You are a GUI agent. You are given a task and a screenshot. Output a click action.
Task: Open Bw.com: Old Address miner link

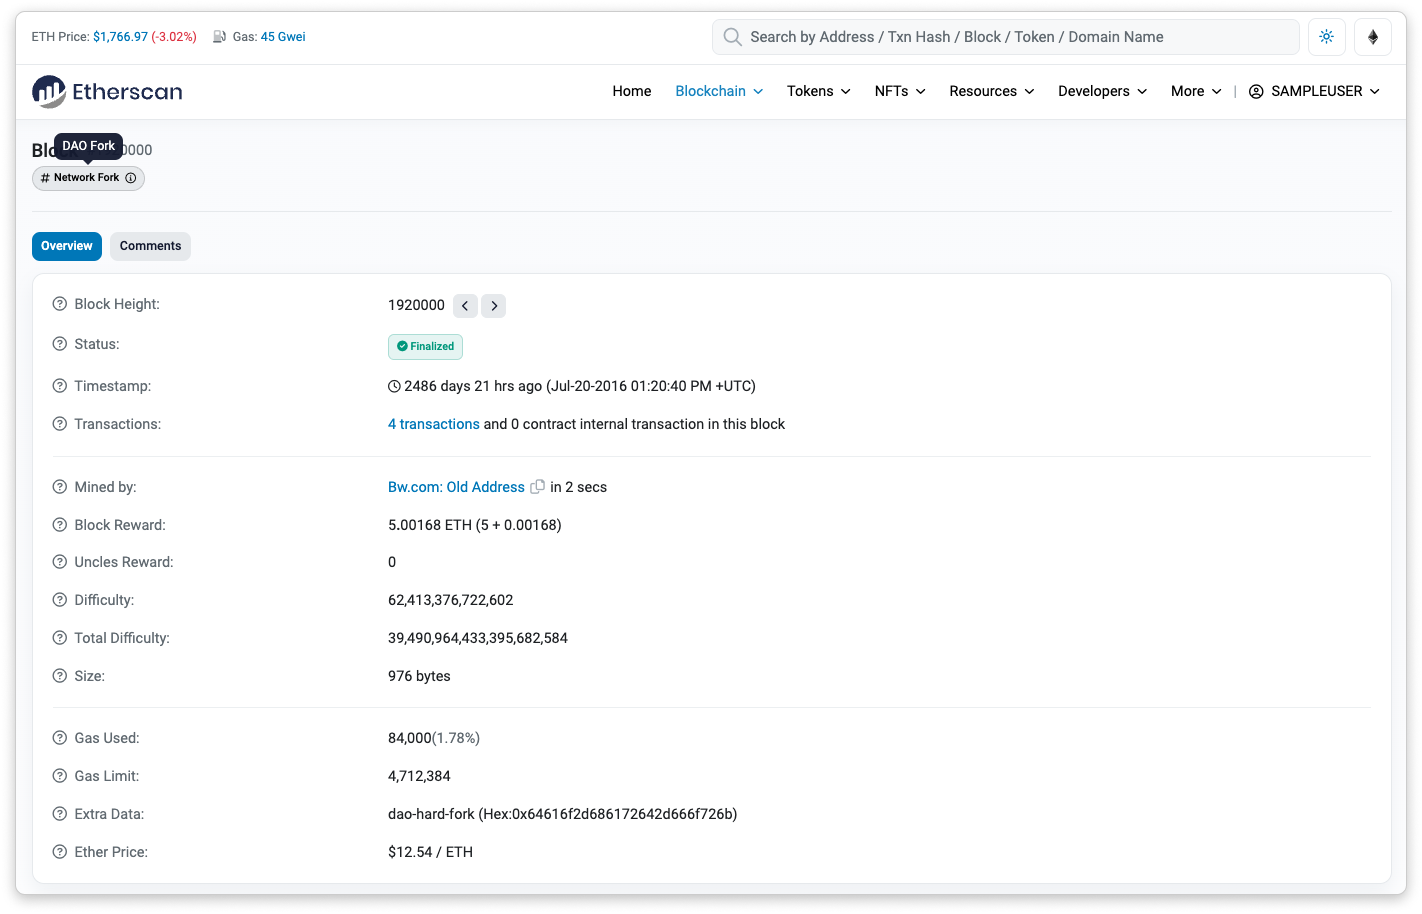456,487
